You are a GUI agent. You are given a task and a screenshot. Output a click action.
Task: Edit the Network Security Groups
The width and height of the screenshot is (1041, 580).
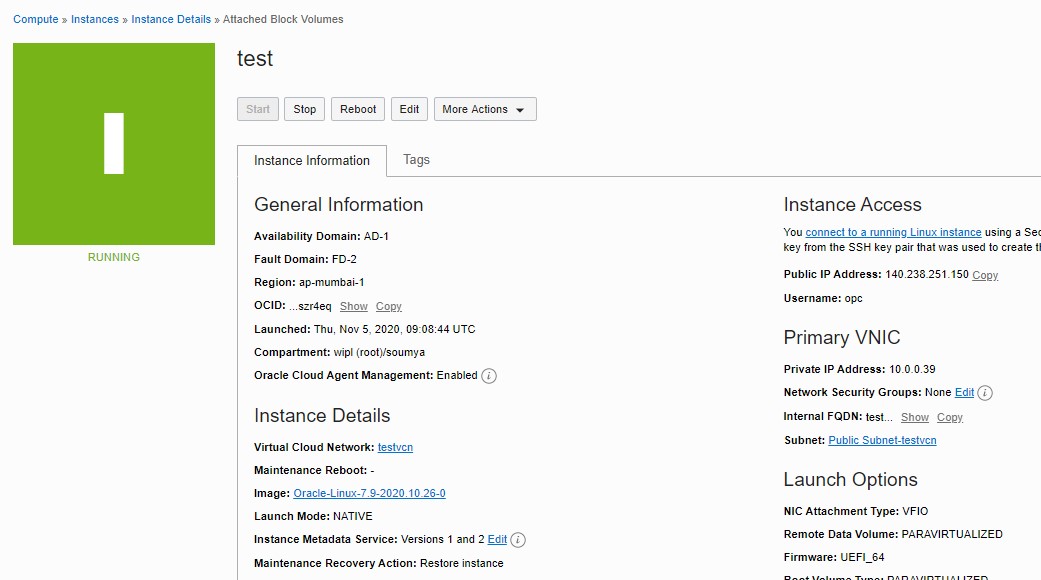click(x=964, y=392)
